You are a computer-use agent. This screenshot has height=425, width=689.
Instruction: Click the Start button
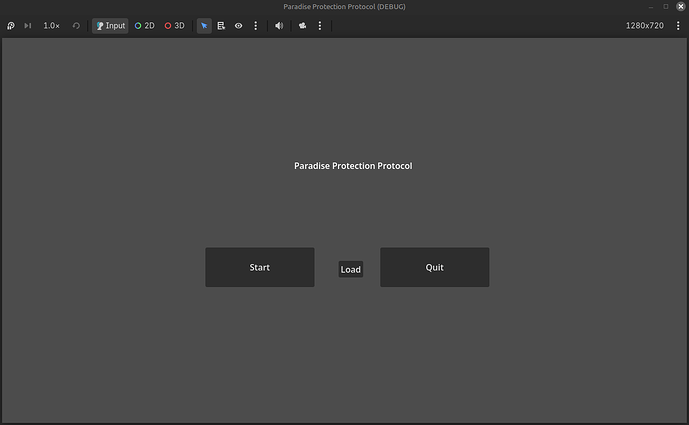260,267
